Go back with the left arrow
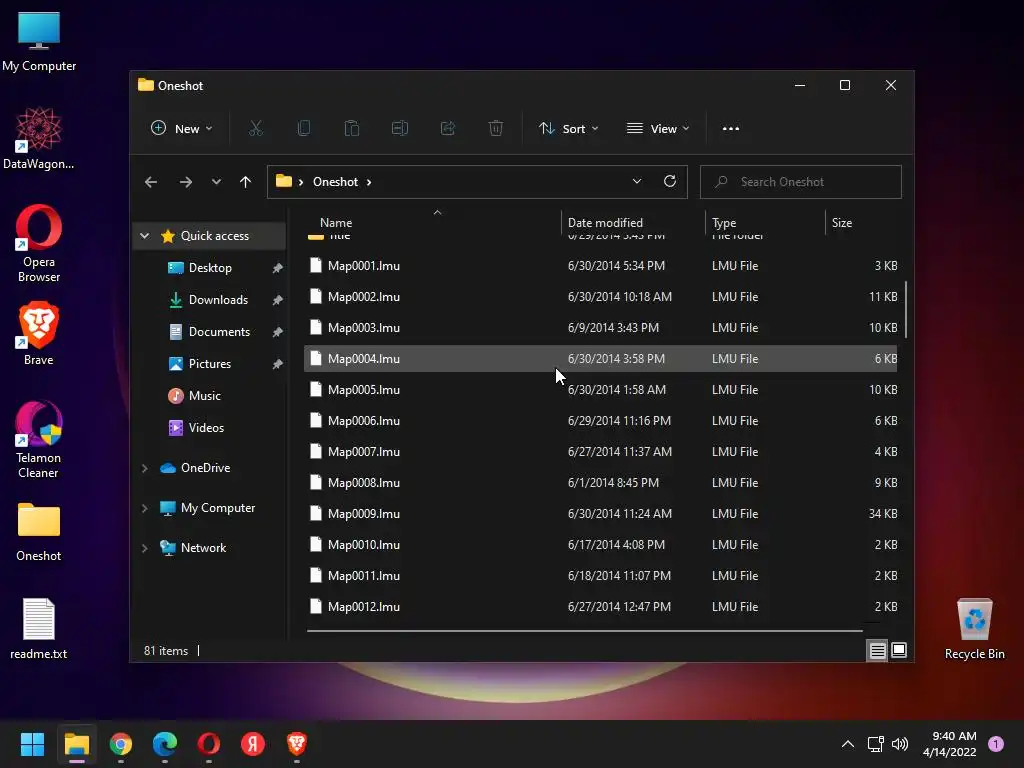The image size is (1024, 768). pyautogui.click(x=151, y=182)
